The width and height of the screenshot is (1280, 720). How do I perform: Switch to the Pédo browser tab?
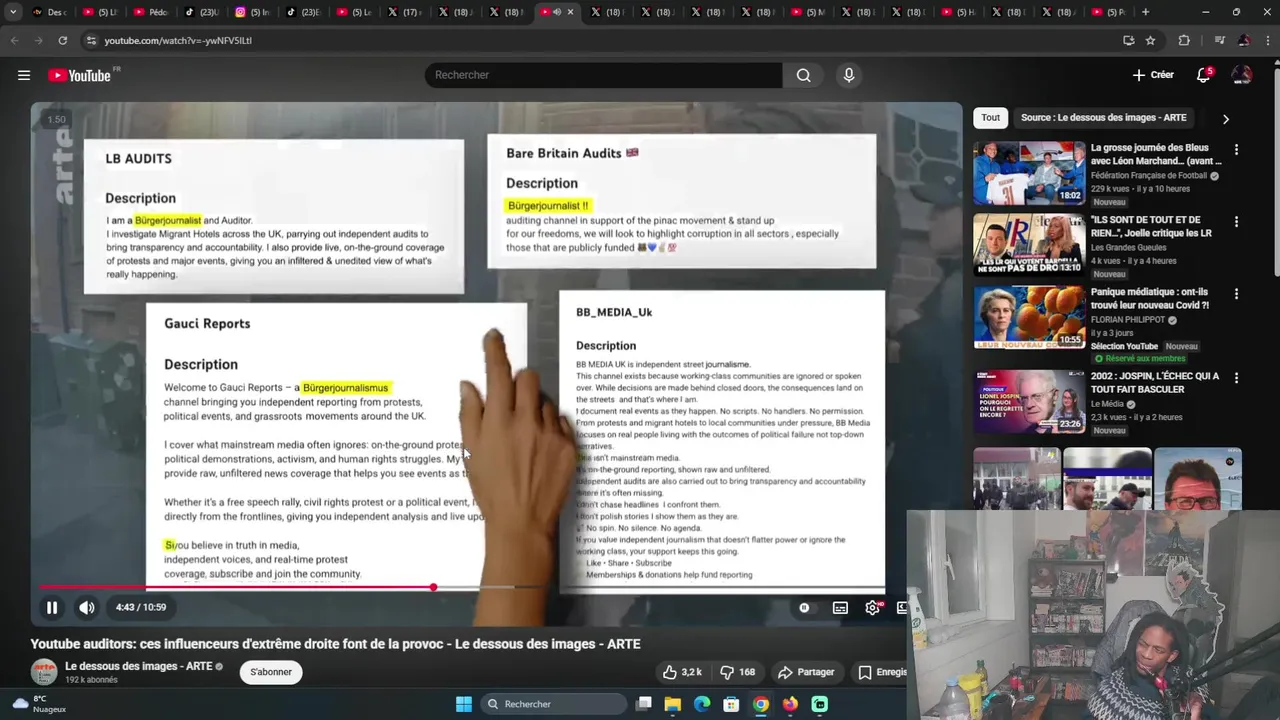(151, 12)
